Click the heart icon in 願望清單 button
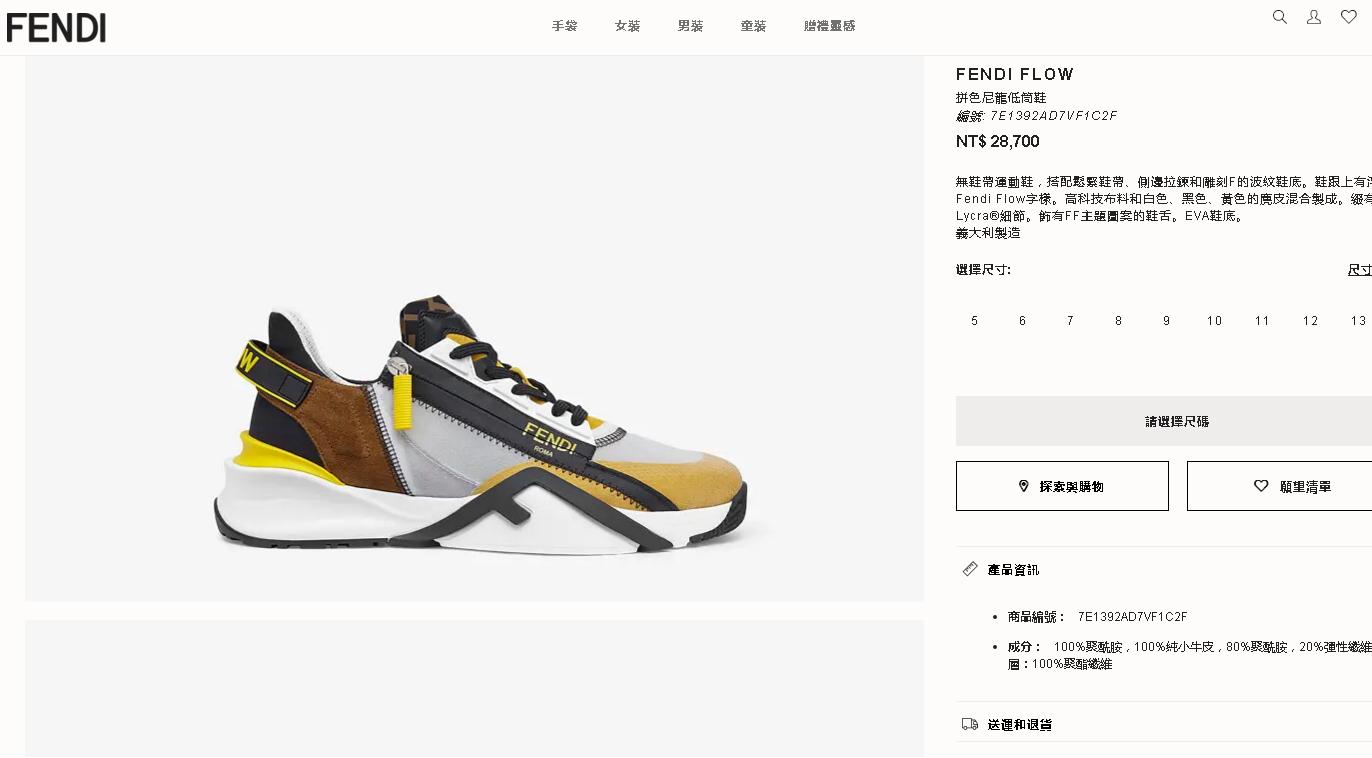Viewport: 1372px width, 758px height. coord(1261,486)
